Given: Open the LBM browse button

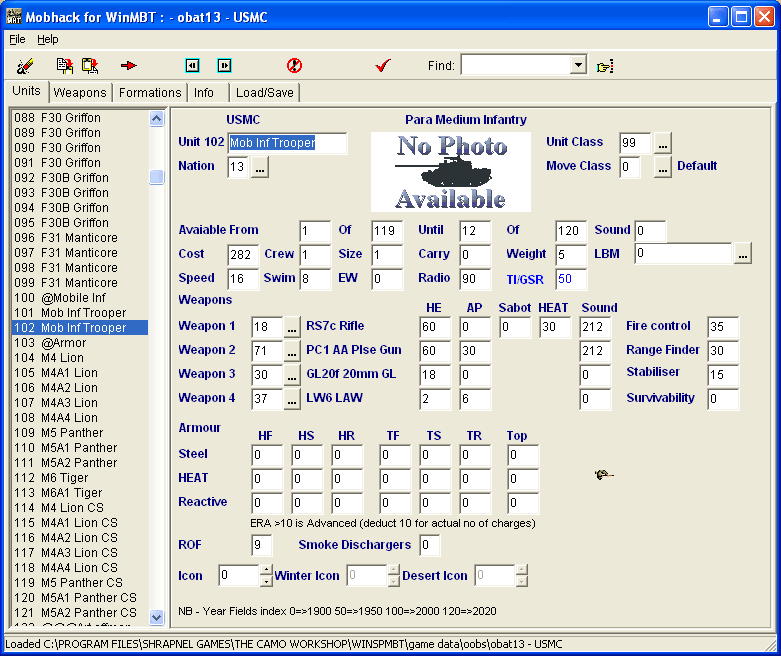Looking at the screenshot, I should [741, 255].
